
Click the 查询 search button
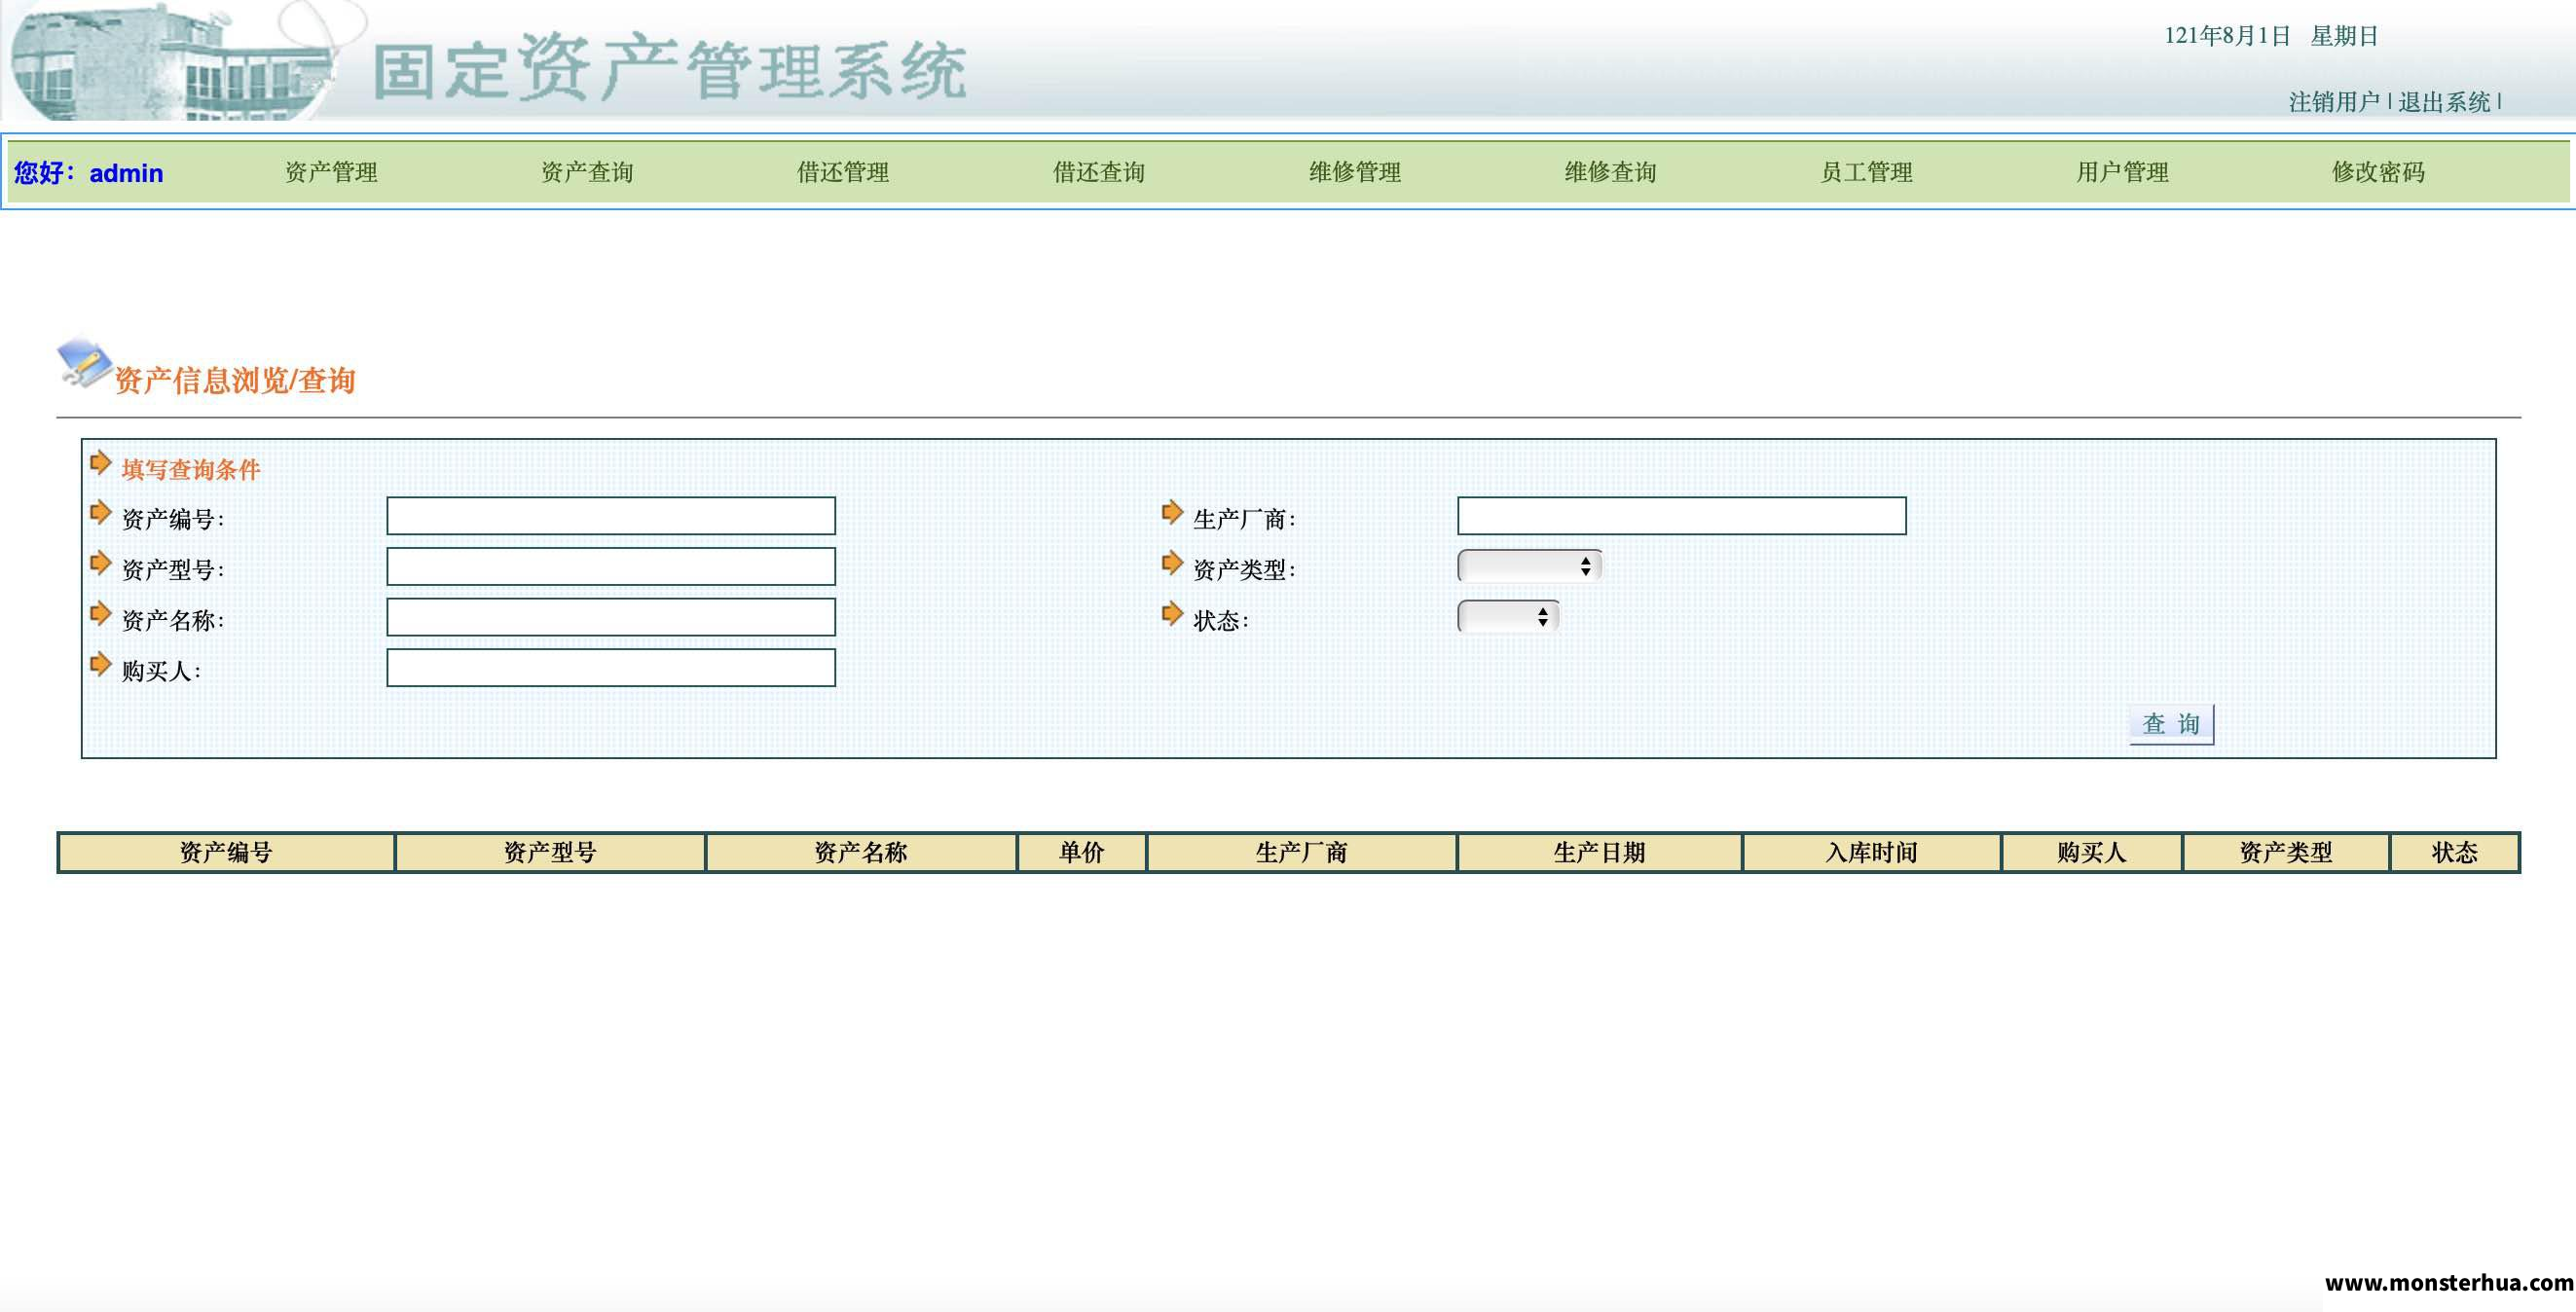[x=2171, y=724]
